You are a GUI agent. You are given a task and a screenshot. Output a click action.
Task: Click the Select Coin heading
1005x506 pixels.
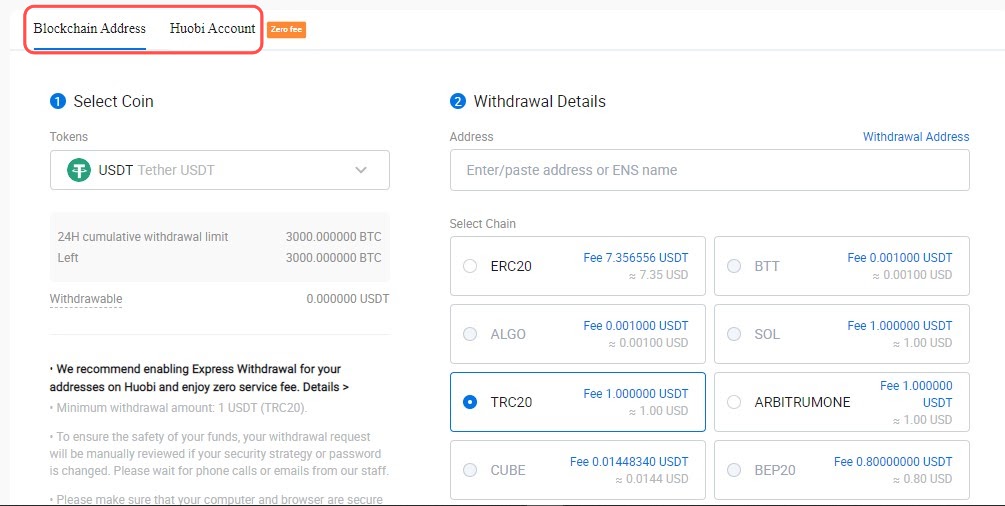(x=113, y=101)
